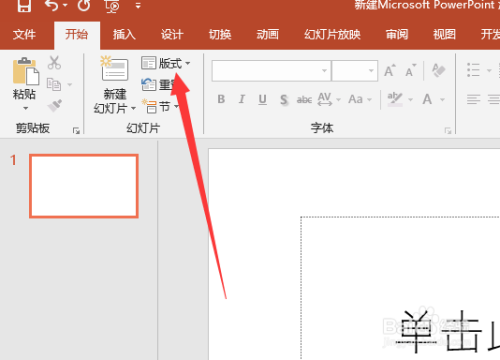Open font color dropdown arrow
500x360 pixels.
pyautogui.click(x=442, y=100)
